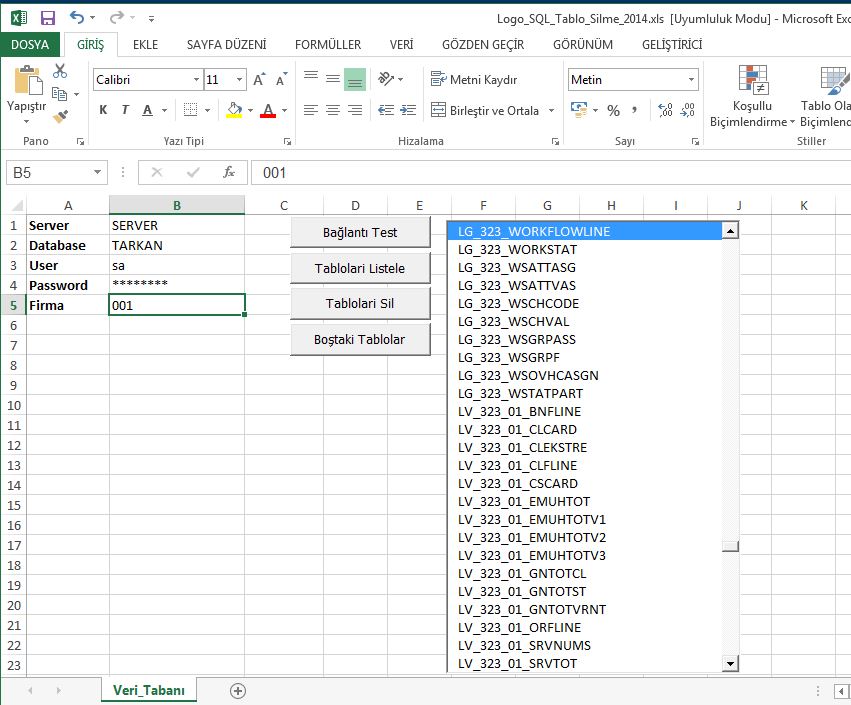Click the Bağlantı Test button
The image size is (851, 705).
(x=360, y=232)
